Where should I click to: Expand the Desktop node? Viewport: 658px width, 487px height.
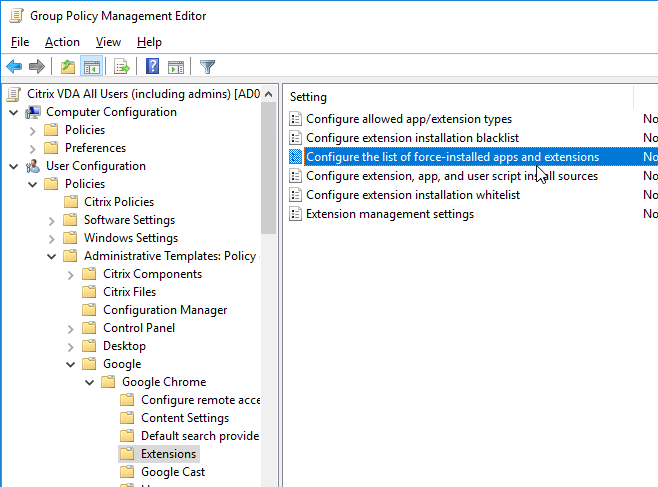point(70,347)
